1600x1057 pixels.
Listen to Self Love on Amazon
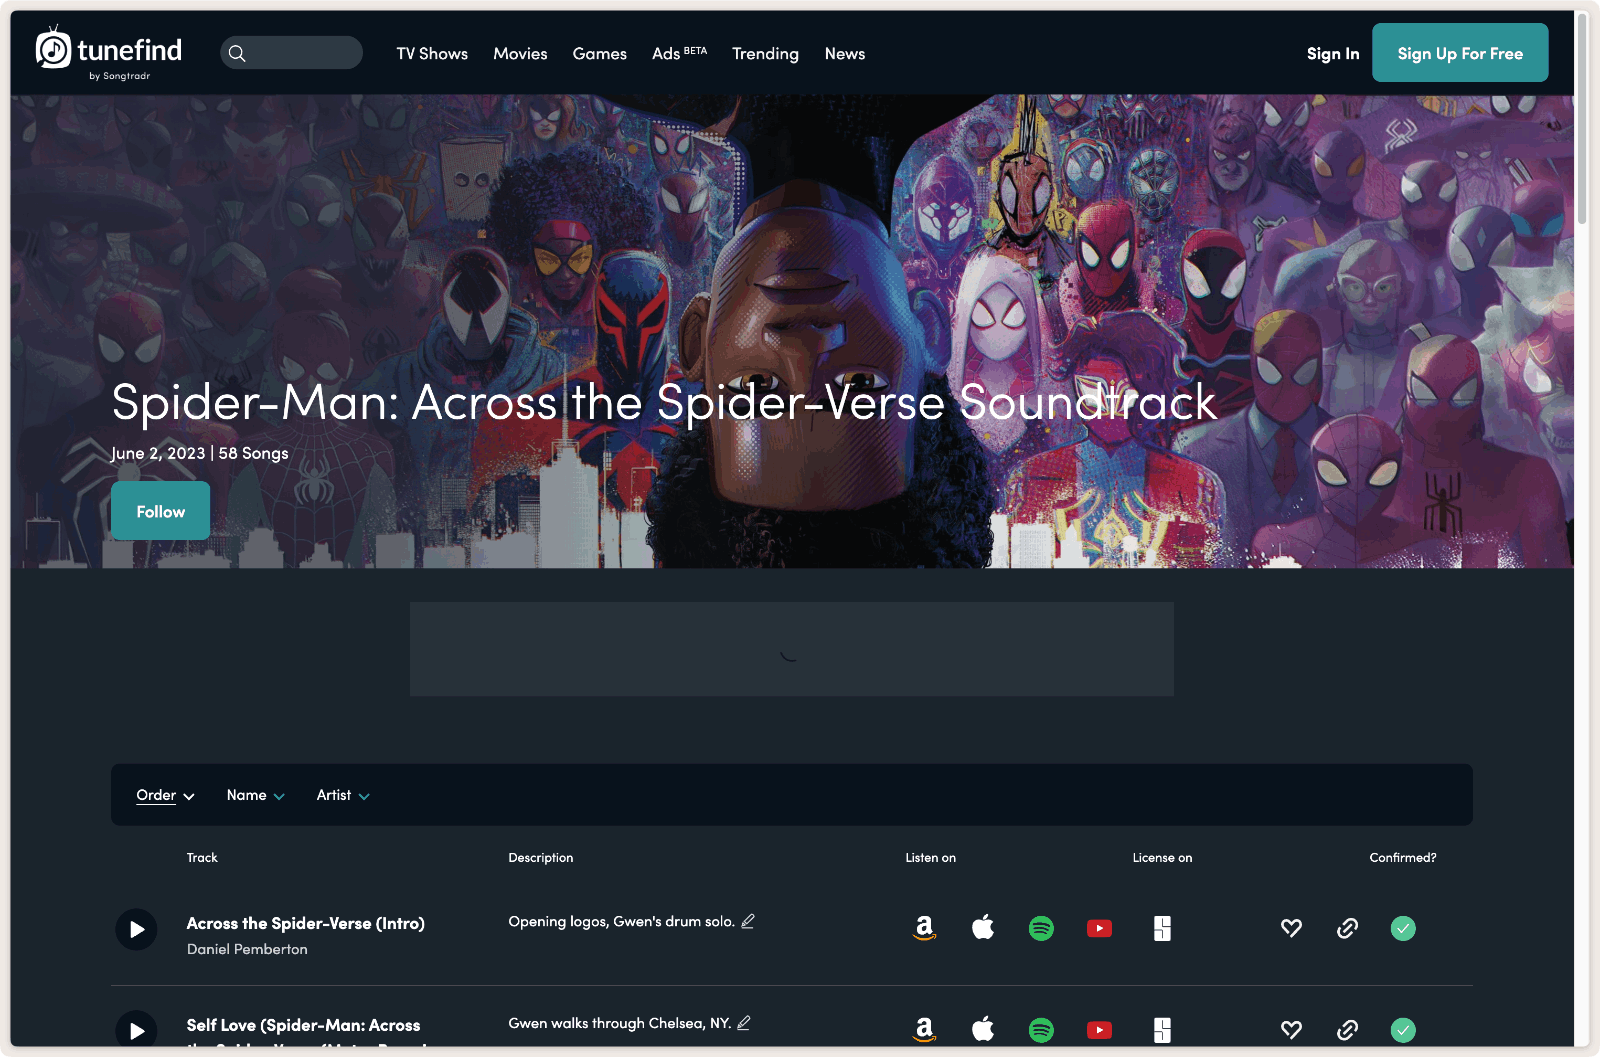click(x=925, y=1030)
